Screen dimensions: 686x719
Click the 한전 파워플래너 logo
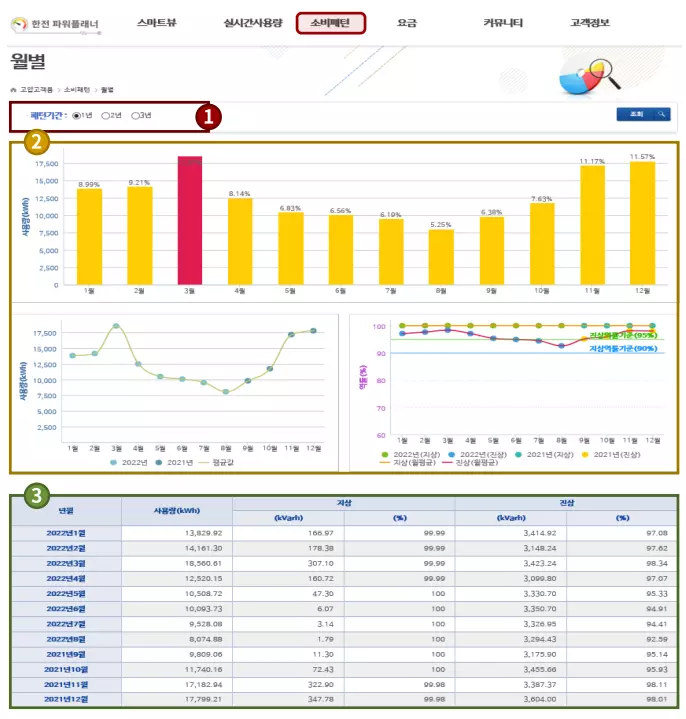pos(55,25)
